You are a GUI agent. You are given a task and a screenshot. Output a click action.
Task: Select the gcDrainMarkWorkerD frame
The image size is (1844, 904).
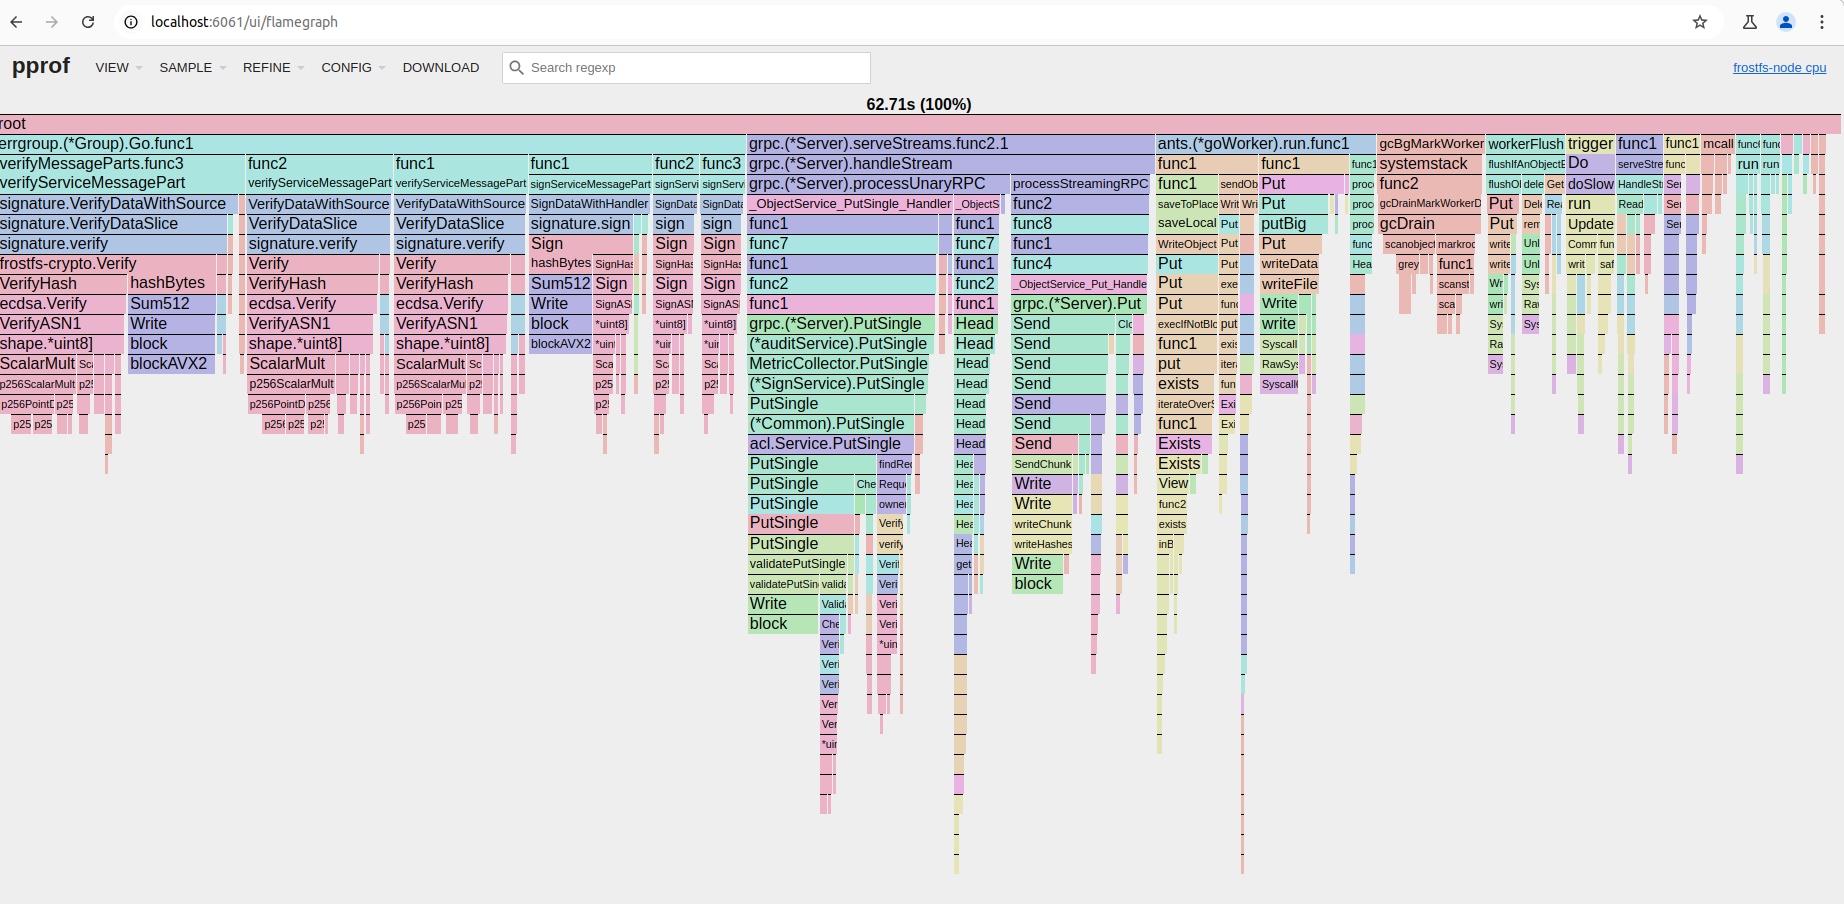coord(1430,204)
